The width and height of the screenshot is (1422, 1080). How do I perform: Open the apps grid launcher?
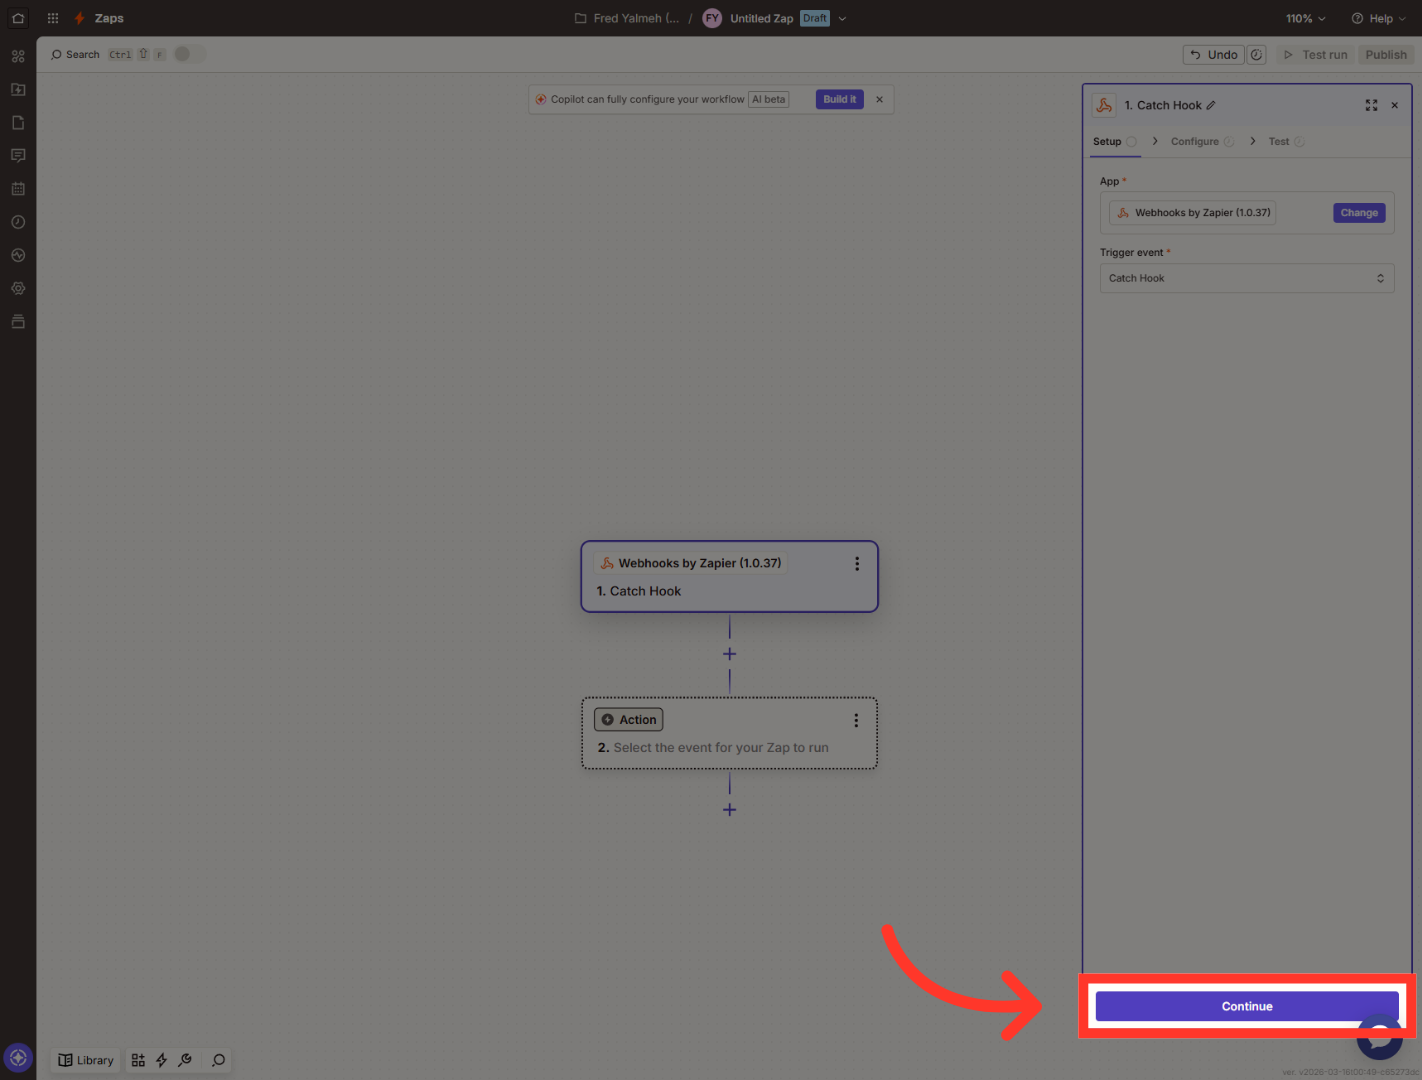(53, 18)
